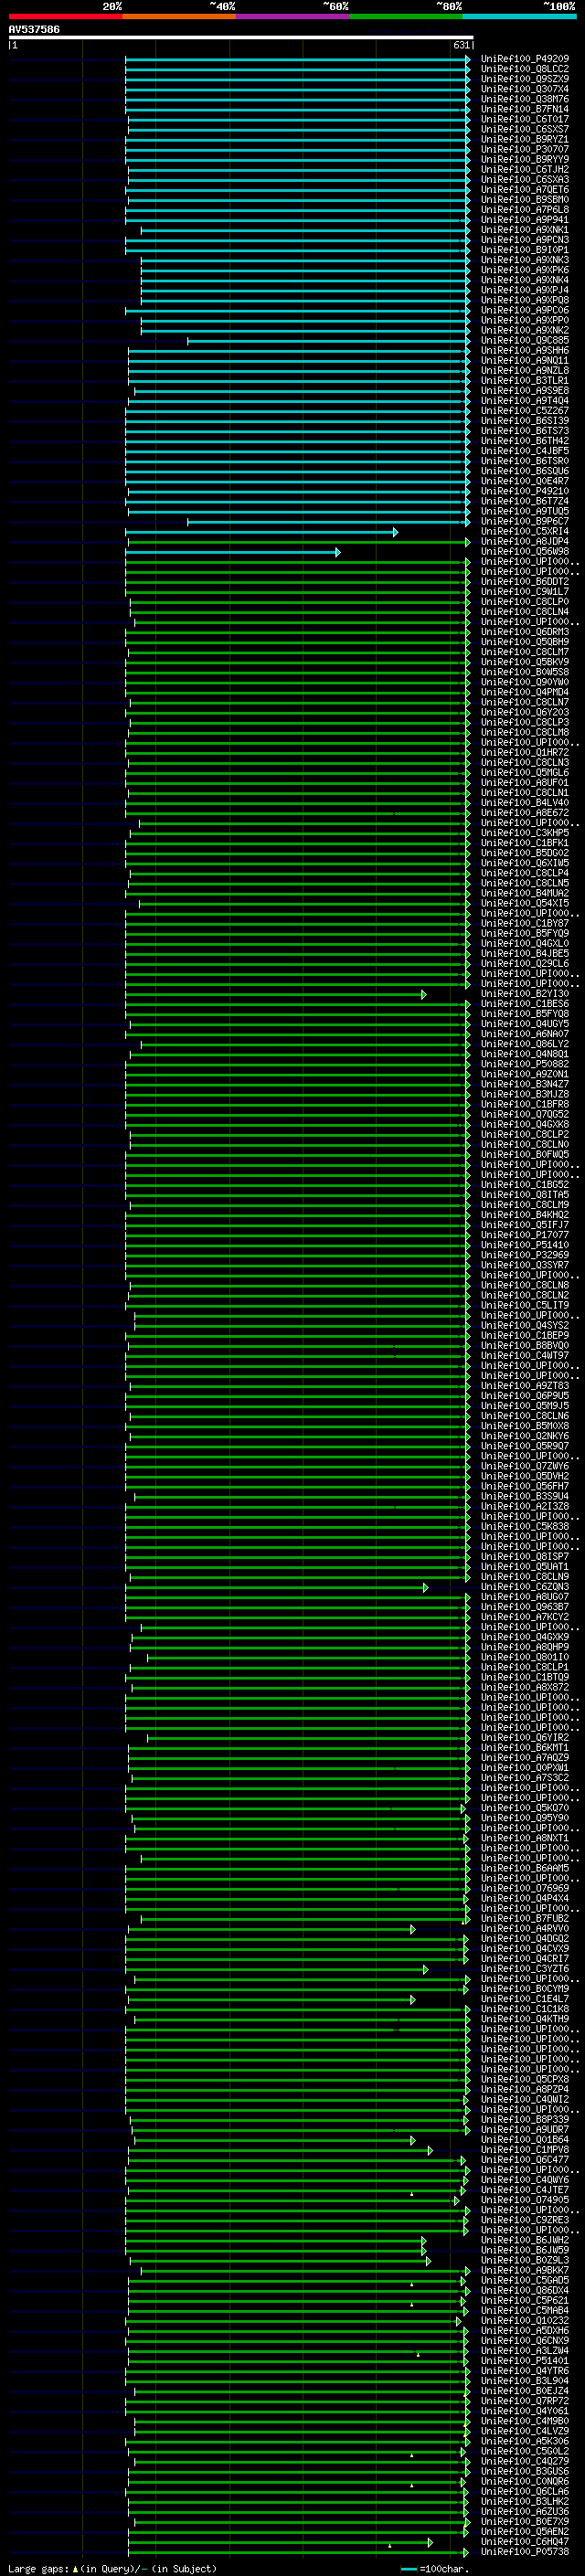Image resolution: width=585 pixels, height=2576 pixels.
Task: Open hit UniRef100_C1MPV8
Action: click(x=525, y=2149)
